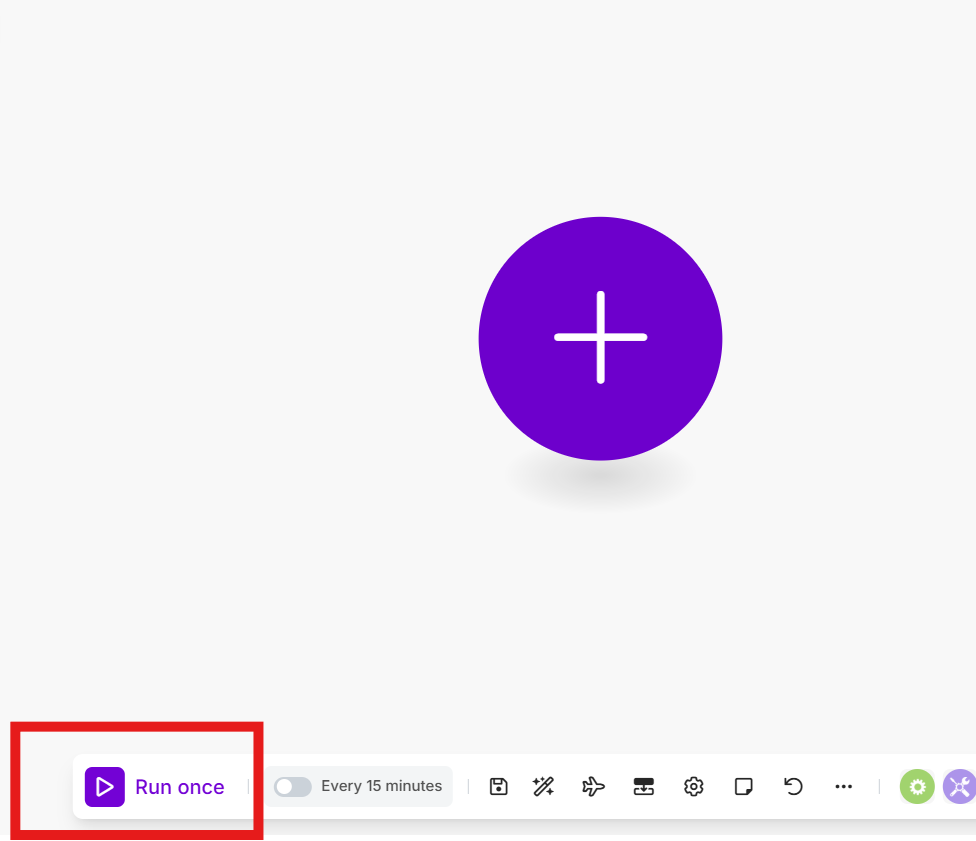Open the Notes sticky note icon
Screen dimensions: 976x841
pyautogui.click(x=743, y=787)
